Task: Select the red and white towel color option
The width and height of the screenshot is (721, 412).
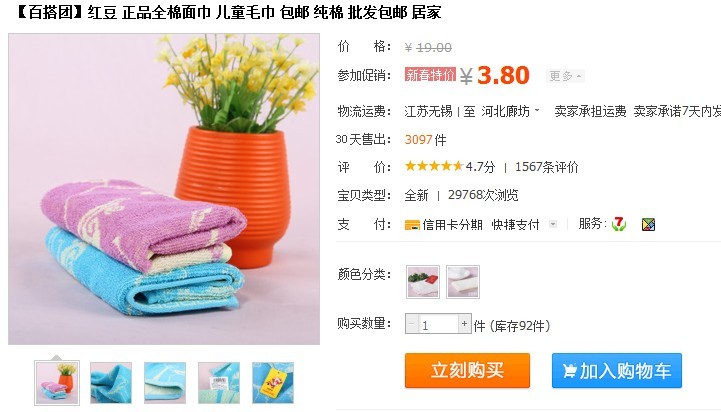Action: pyautogui.click(x=423, y=282)
